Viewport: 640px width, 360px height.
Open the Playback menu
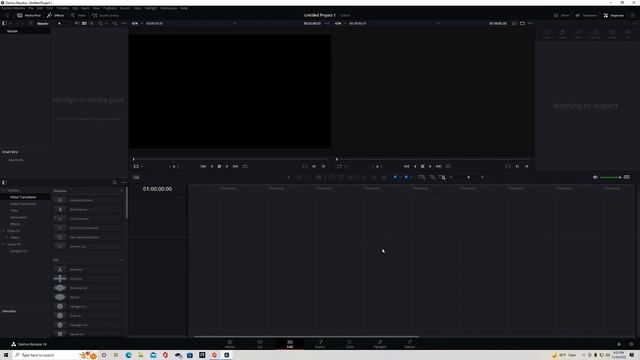[x=109, y=8]
